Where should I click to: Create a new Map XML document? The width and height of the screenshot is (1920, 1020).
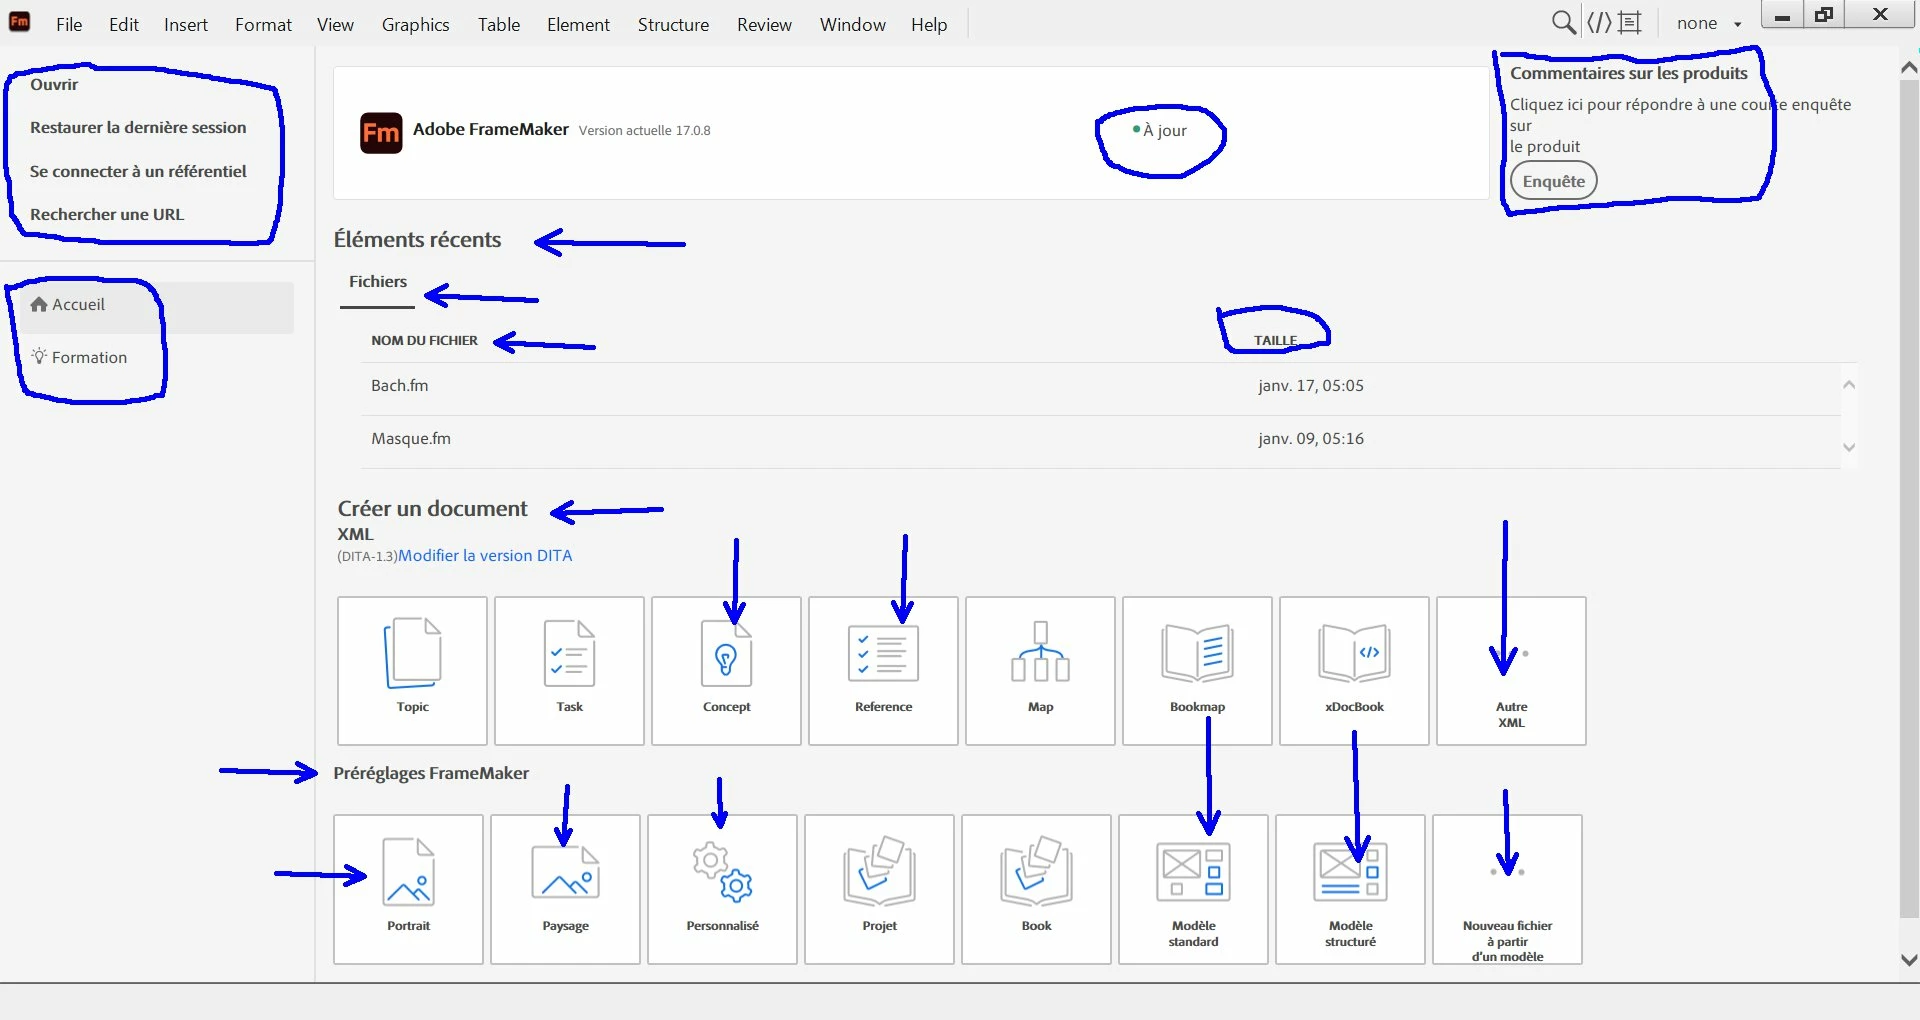point(1040,670)
